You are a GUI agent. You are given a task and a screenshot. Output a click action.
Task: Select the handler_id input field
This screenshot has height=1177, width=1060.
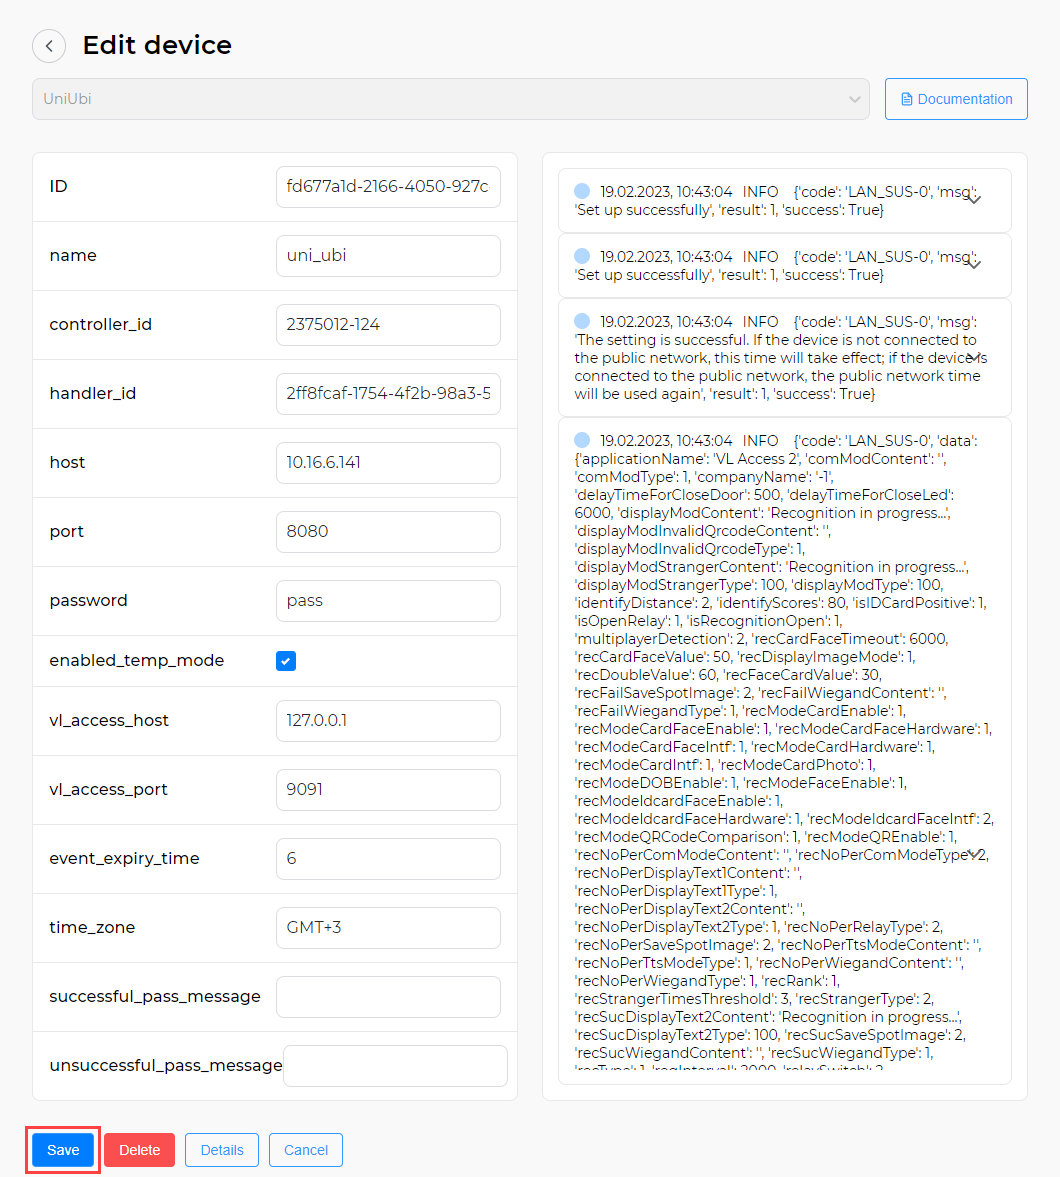click(388, 394)
